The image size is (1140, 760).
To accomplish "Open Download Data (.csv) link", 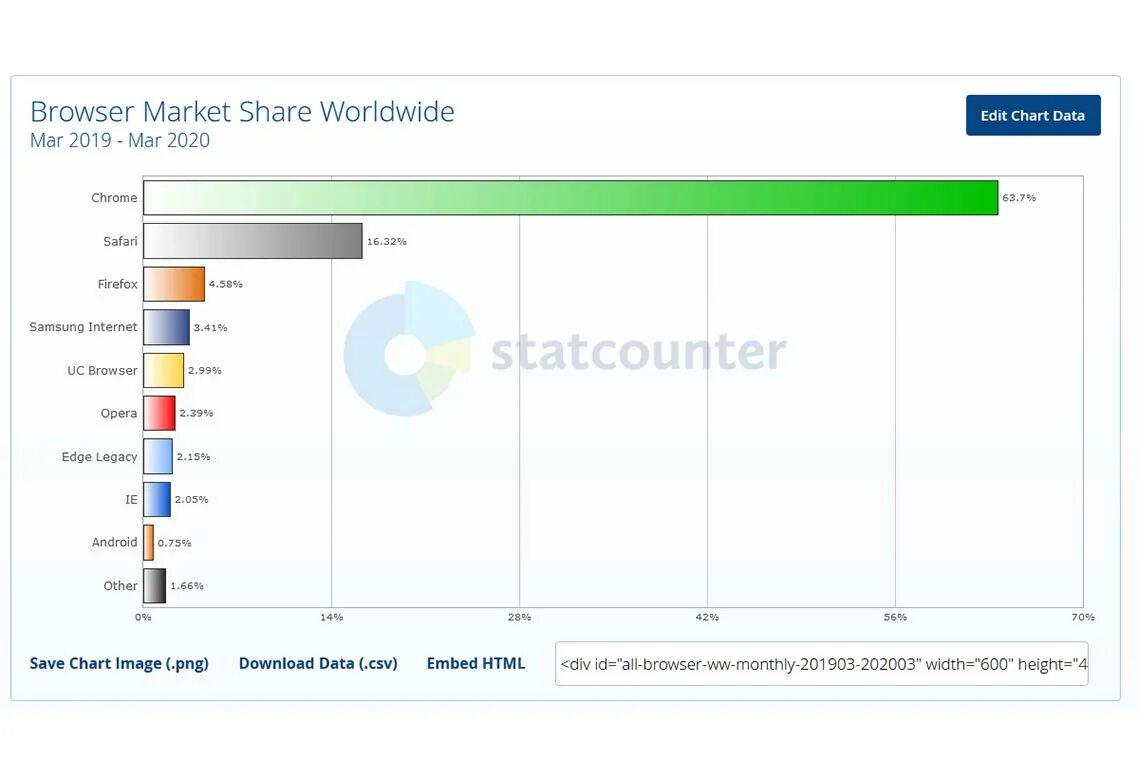I will point(318,663).
